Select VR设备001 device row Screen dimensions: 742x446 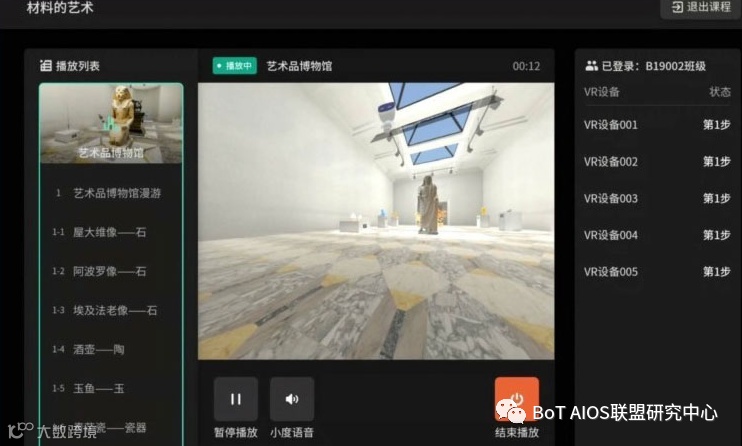point(657,125)
